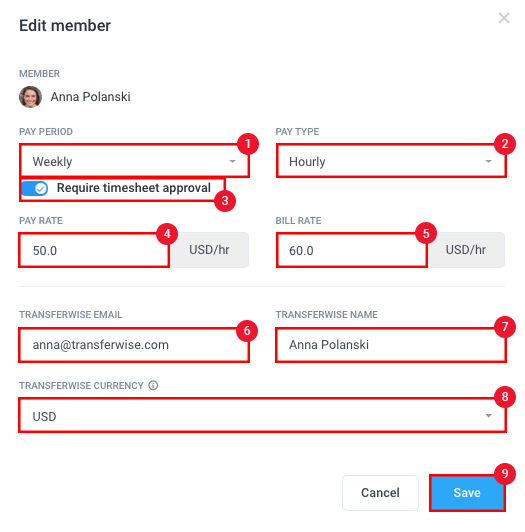
Task: Cancel editing the member
Action: [x=380, y=493]
